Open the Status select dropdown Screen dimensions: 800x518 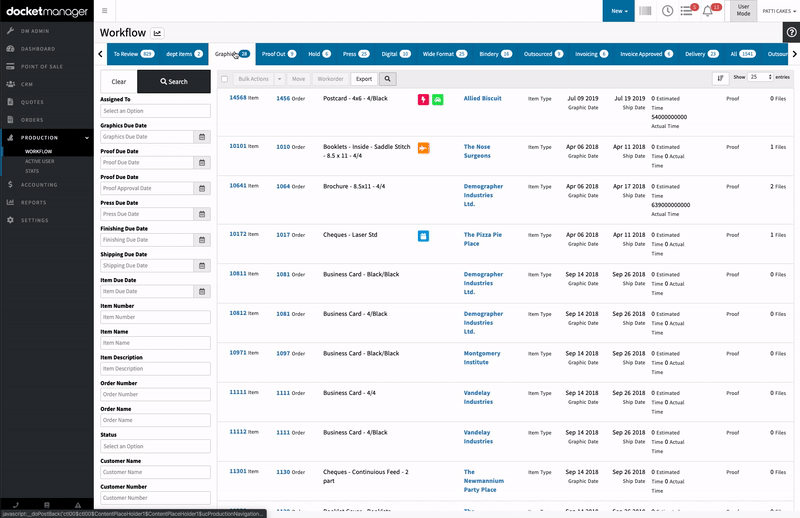(156, 447)
